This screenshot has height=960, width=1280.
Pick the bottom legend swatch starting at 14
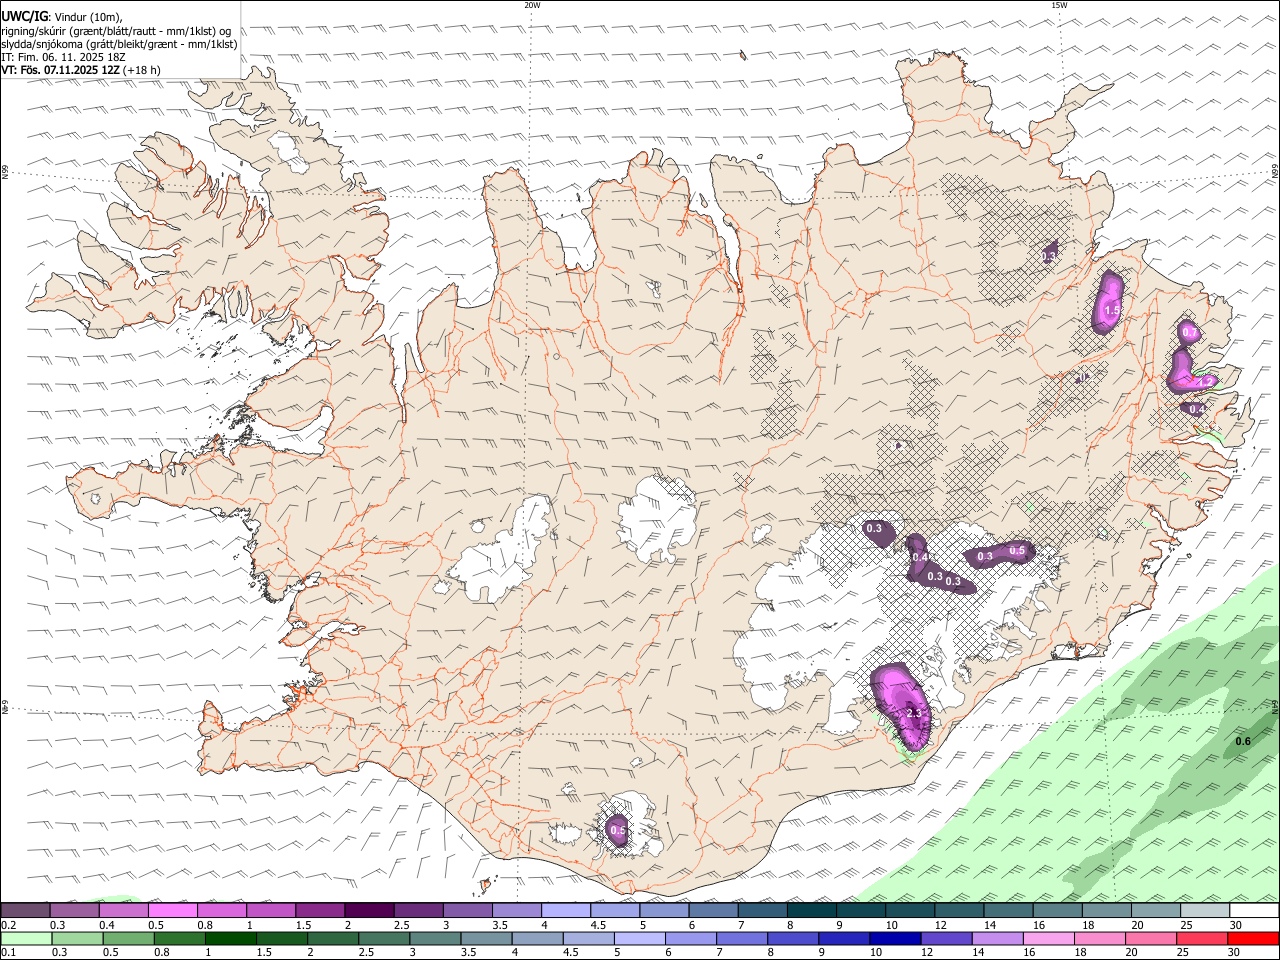tap(997, 938)
